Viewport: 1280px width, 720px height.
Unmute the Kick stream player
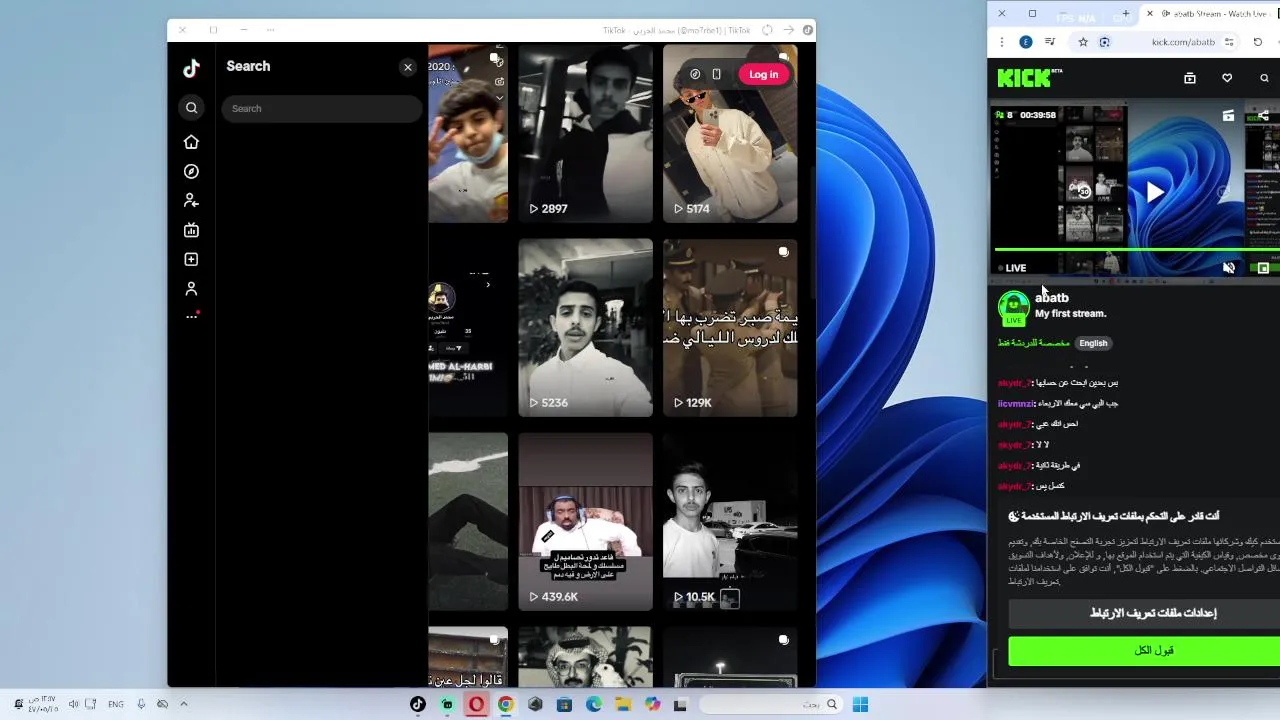pyautogui.click(x=1229, y=267)
